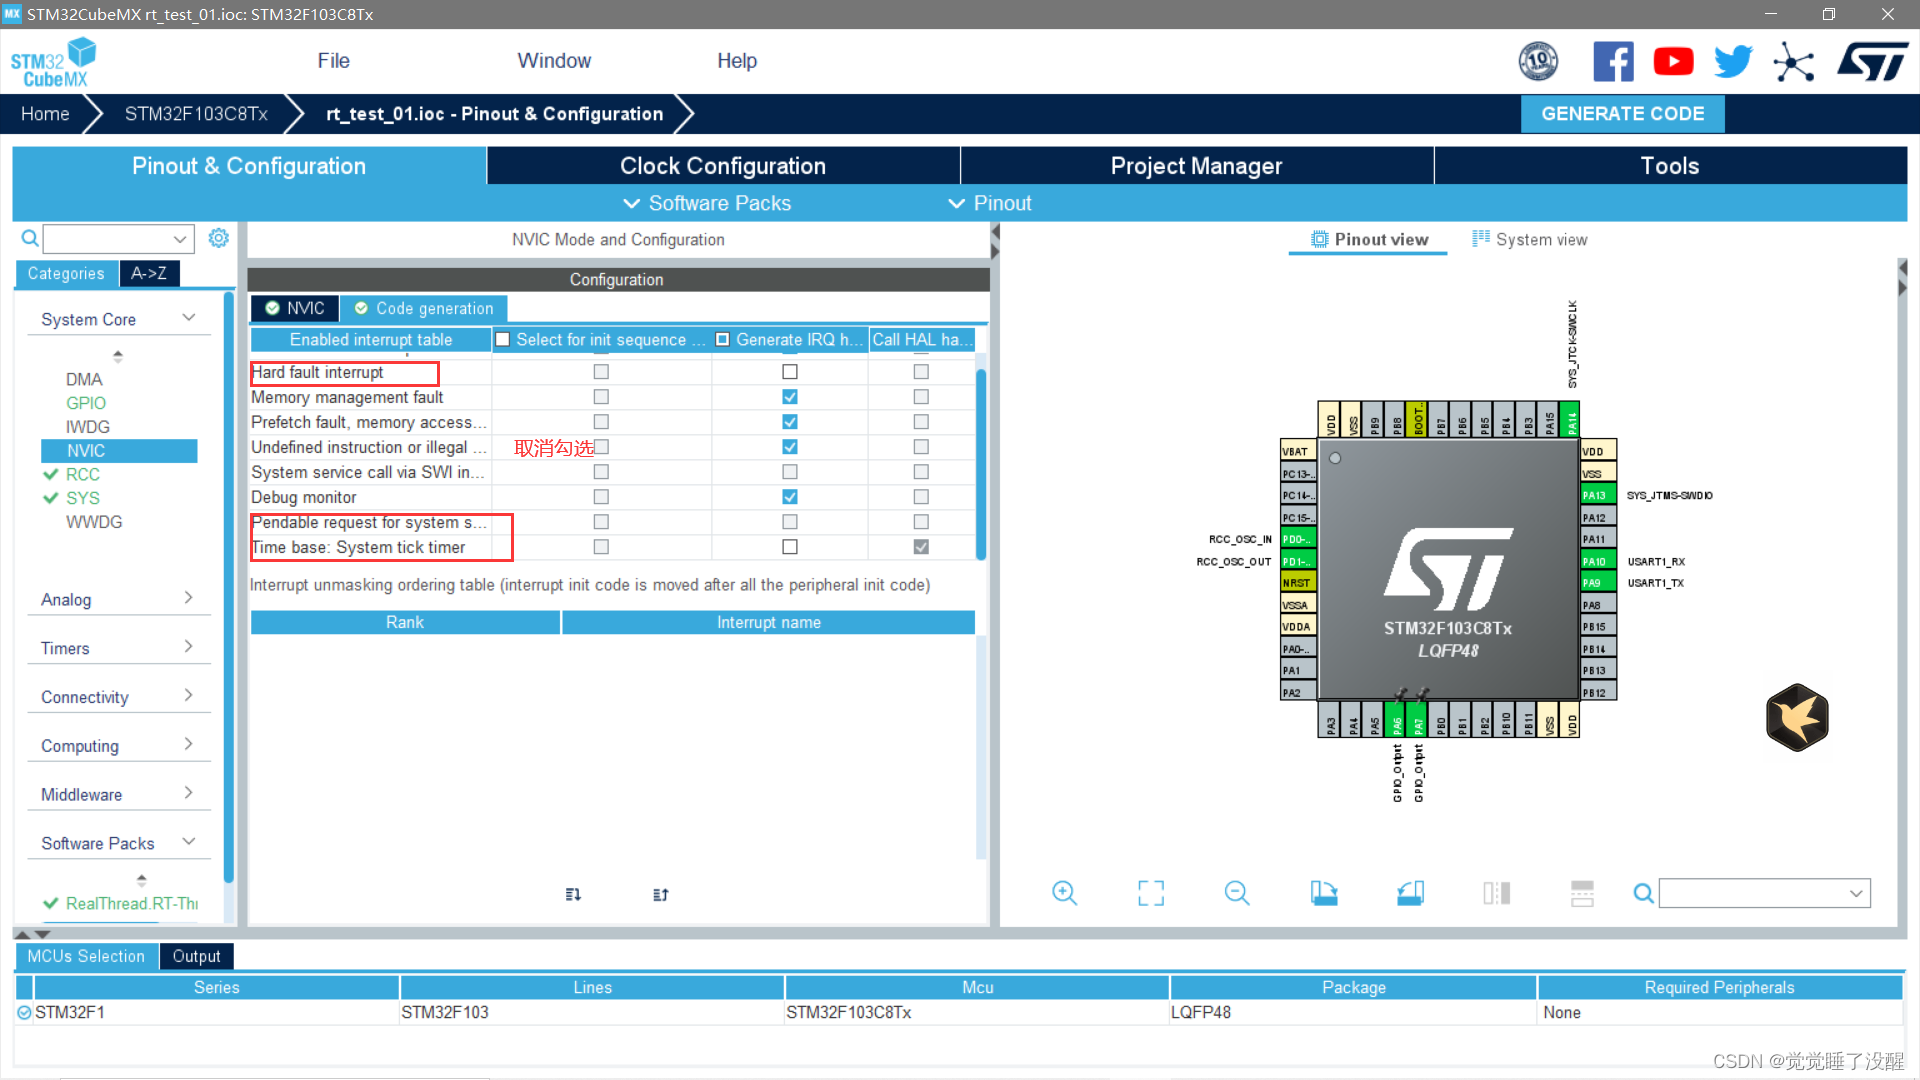Open the Window menu
This screenshot has height=1080, width=1920.
[554, 61]
